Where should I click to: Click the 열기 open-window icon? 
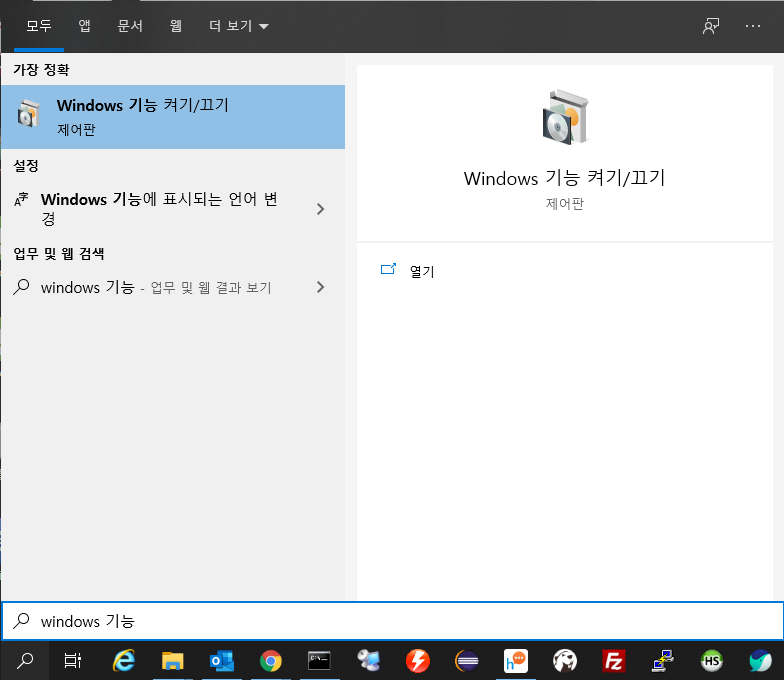pyautogui.click(x=388, y=270)
